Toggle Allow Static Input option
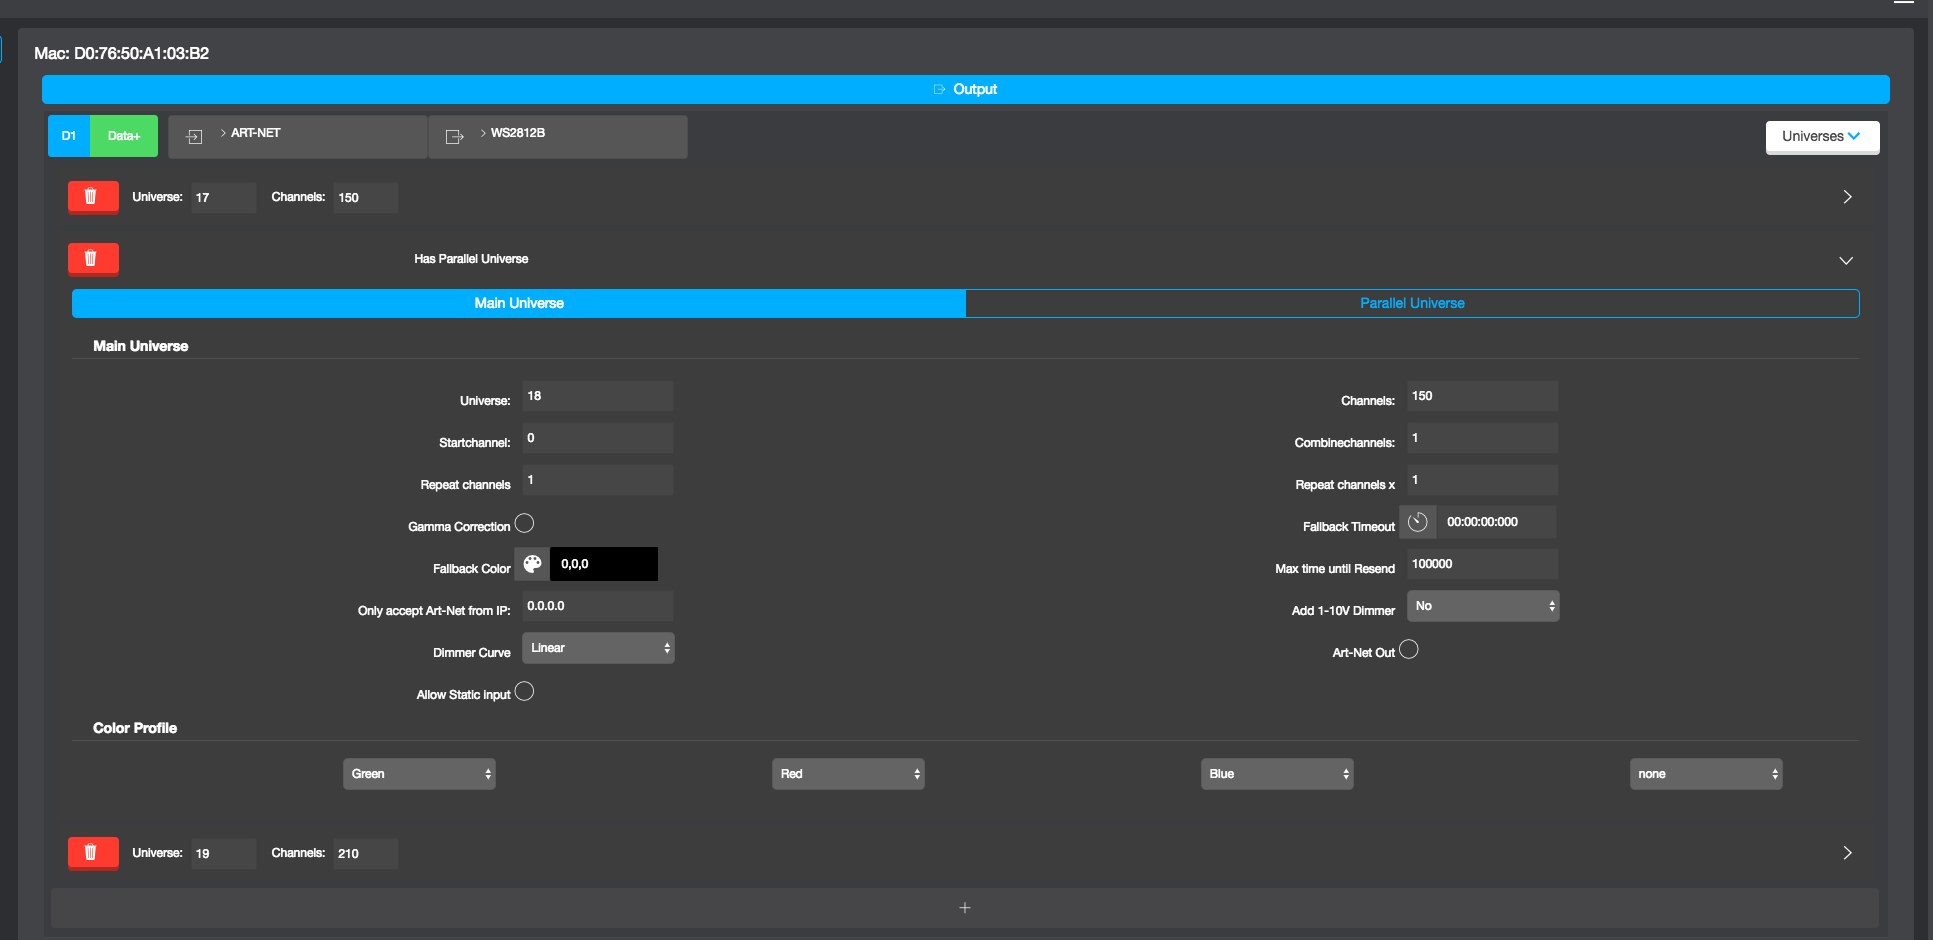 pyautogui.click(x=524, y=691)
